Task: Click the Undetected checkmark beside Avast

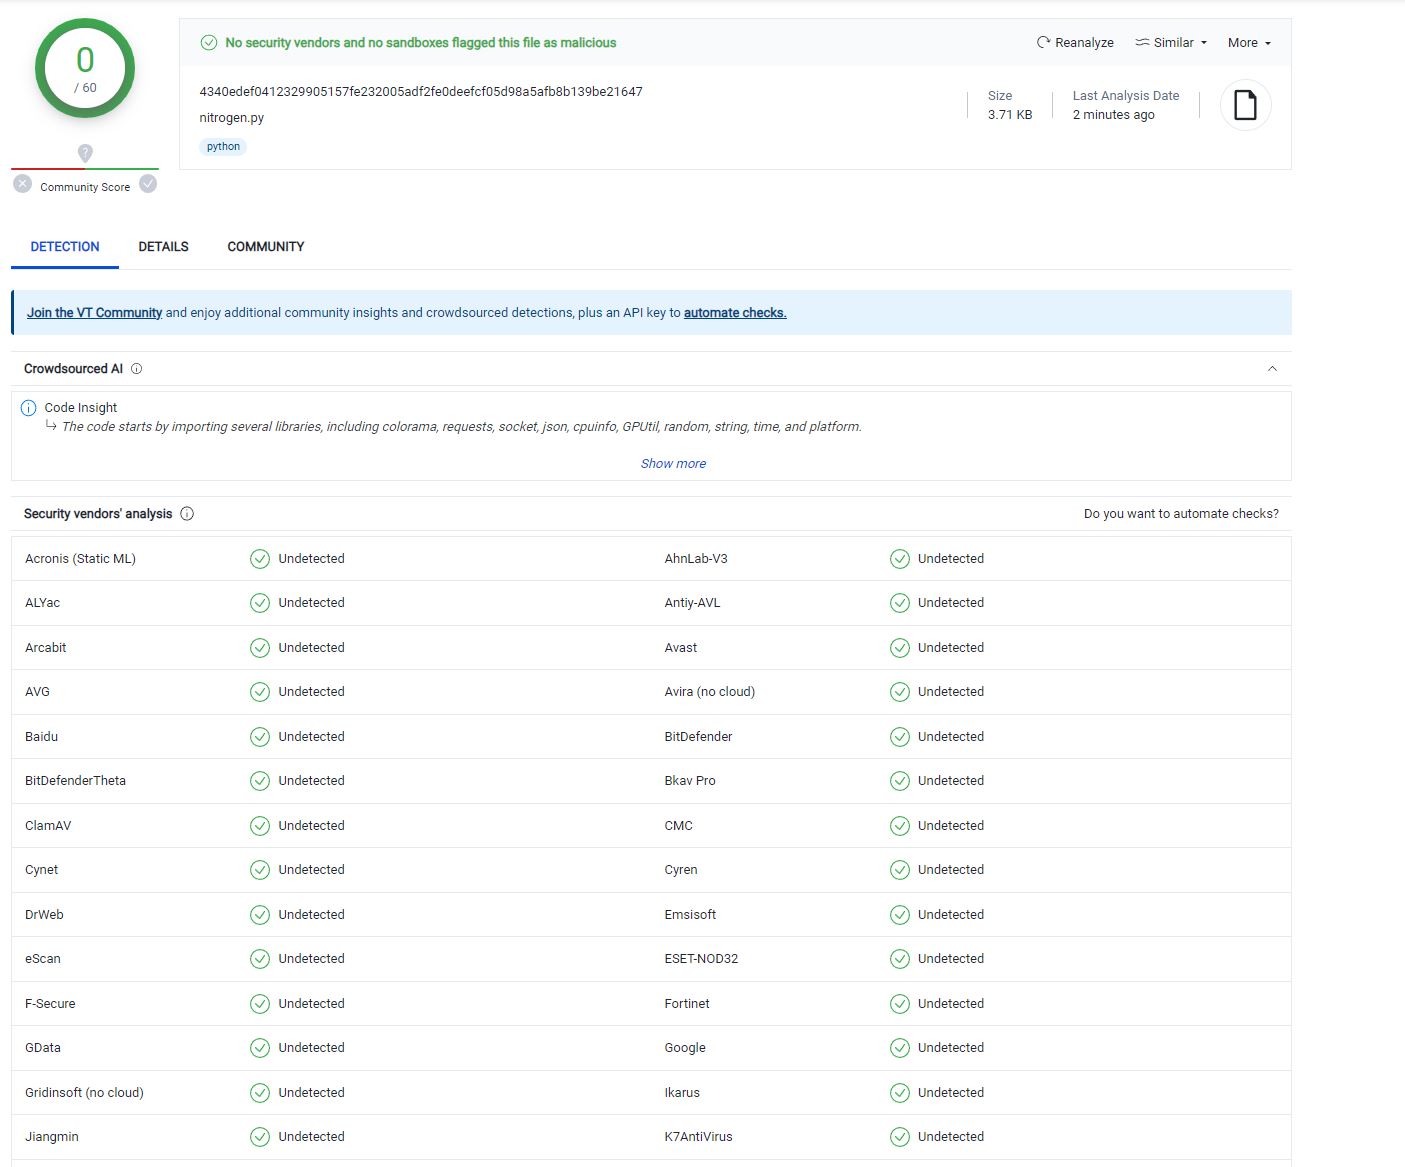Action: point(899,647)
